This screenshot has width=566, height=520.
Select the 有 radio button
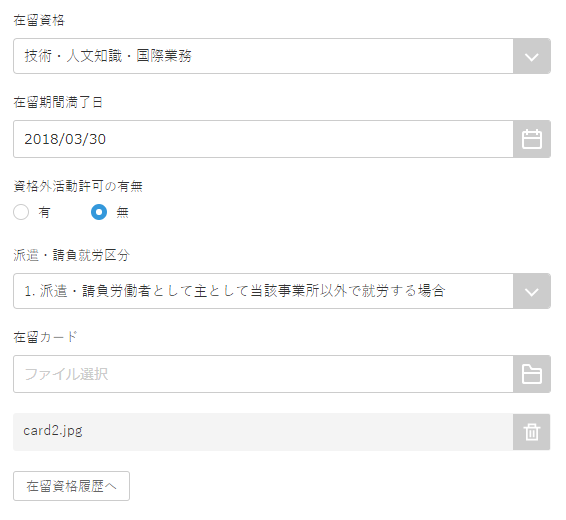click(x=21, y=212)
